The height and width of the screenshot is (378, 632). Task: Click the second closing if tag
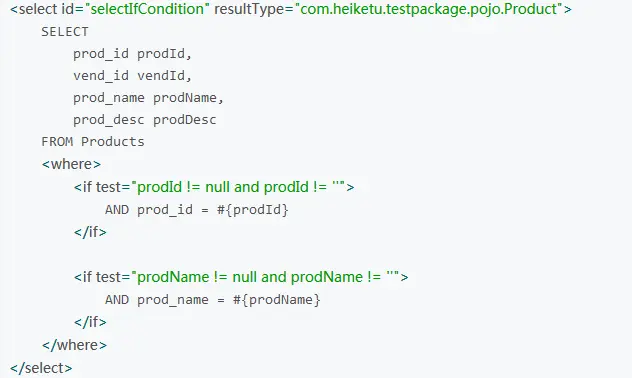point(90,322)
